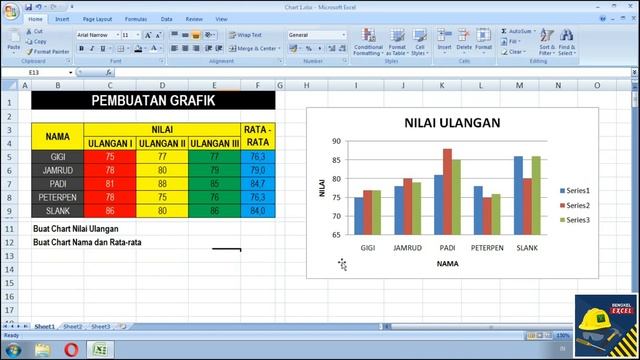Click the Comma Style icon
Image resolution: width=640 pixels, height=360 pixels.
320,49
